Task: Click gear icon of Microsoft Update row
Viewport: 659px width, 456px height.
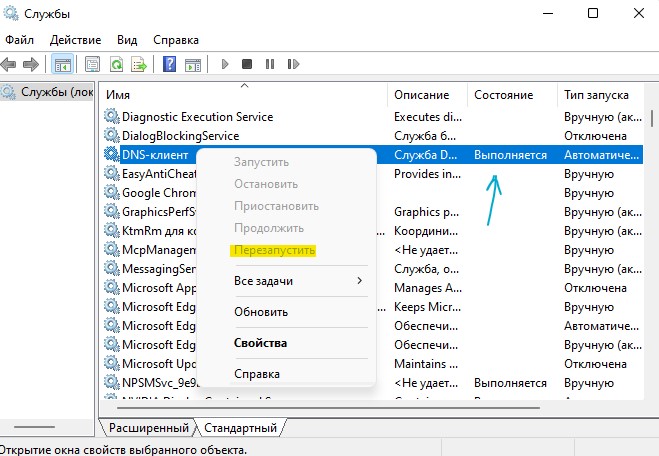Action: point(112,363)
